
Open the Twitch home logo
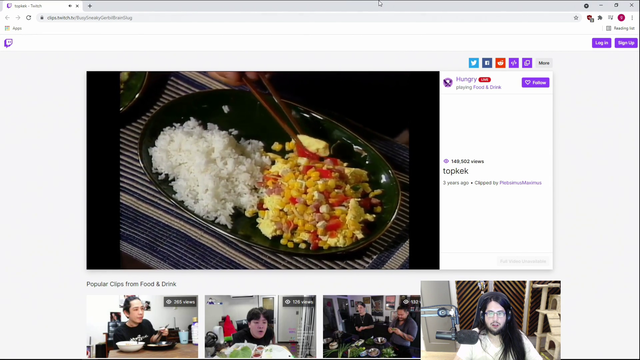(x=8, y=43)
